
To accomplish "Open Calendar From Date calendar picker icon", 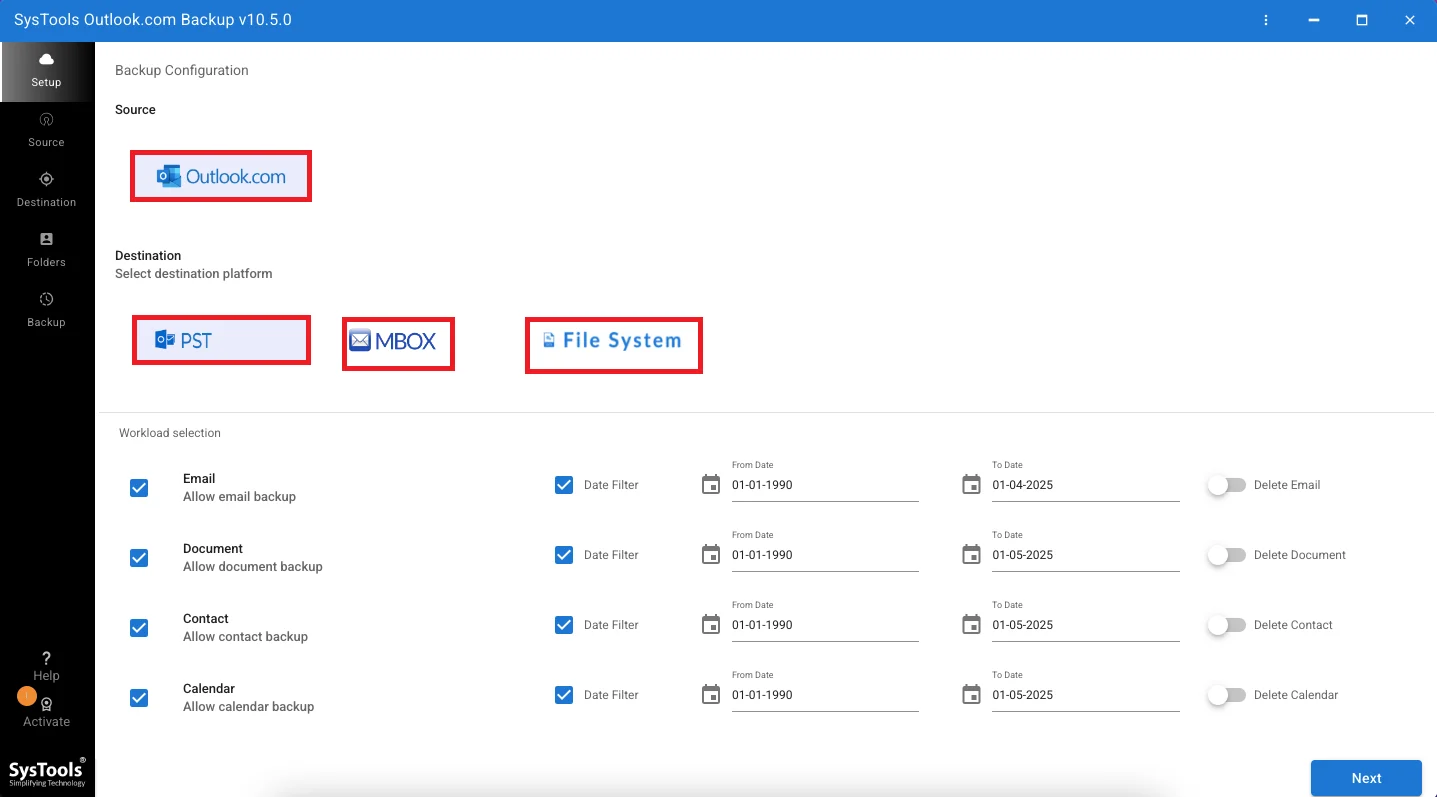I will click(x=711, y=695).
